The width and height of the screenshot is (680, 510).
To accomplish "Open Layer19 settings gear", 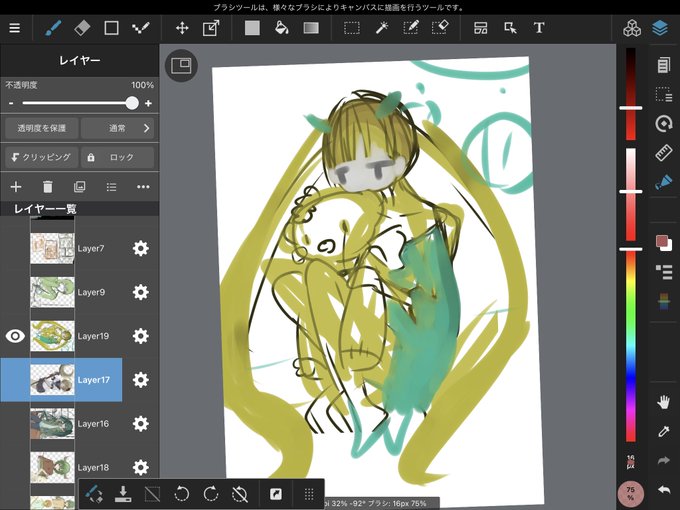I will click(141, 336).
